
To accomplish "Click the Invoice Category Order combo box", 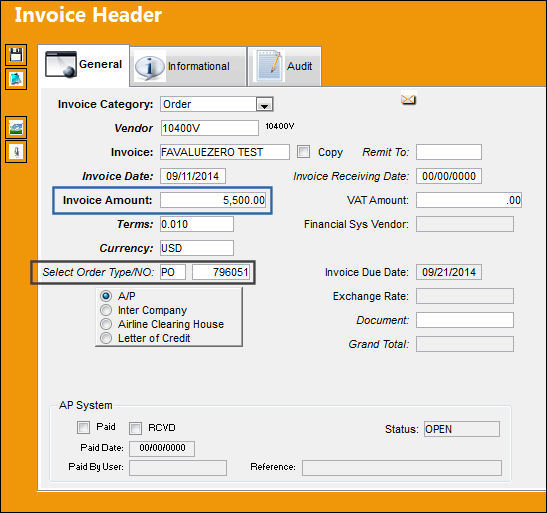I will point(217,104).
